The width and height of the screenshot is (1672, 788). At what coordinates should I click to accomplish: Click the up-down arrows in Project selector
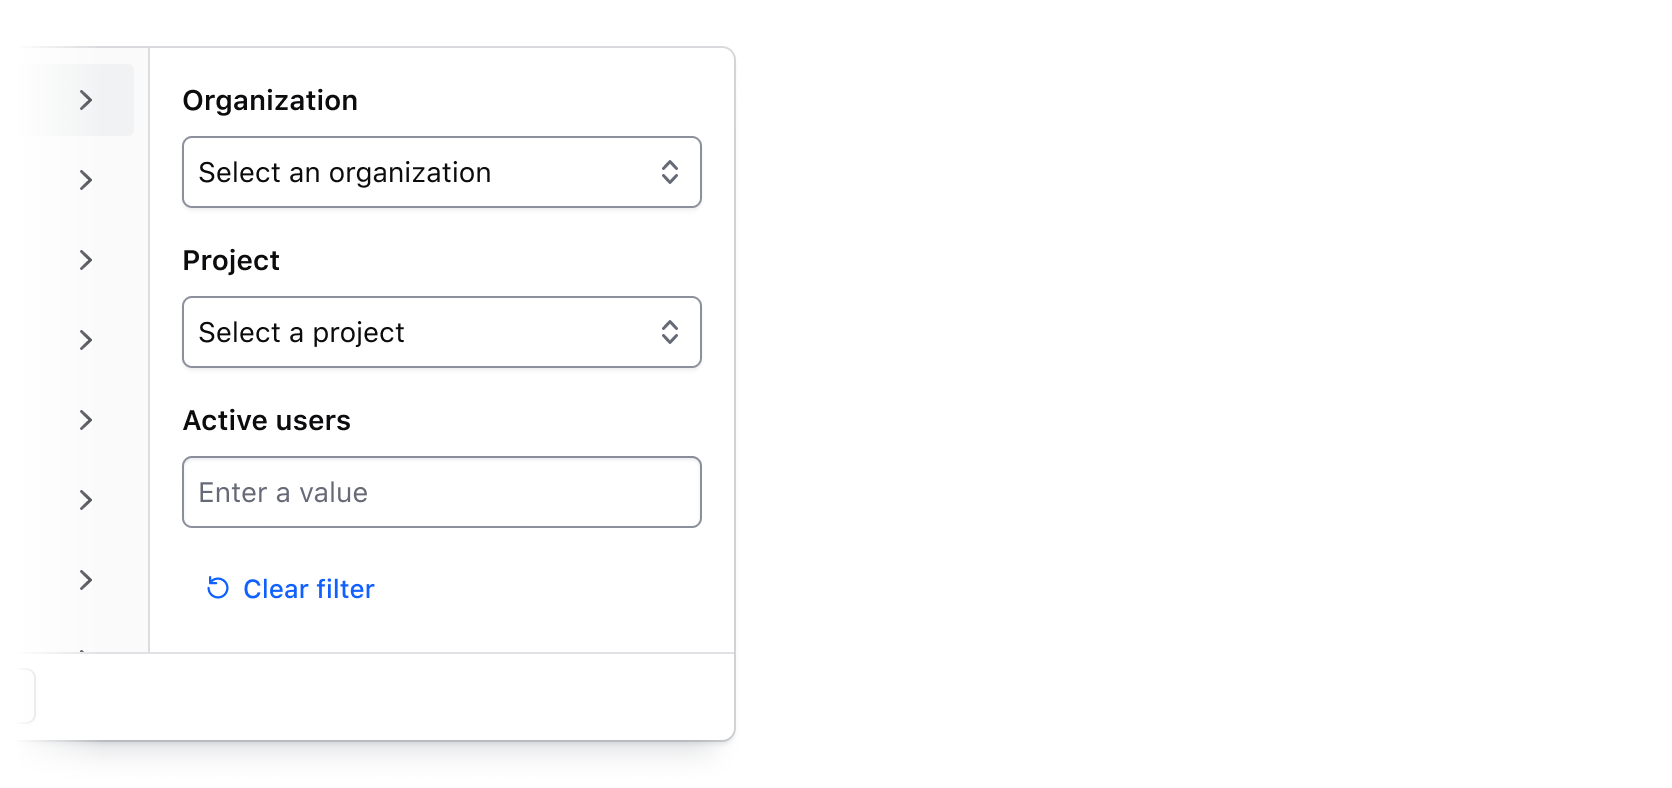point(670,332)
